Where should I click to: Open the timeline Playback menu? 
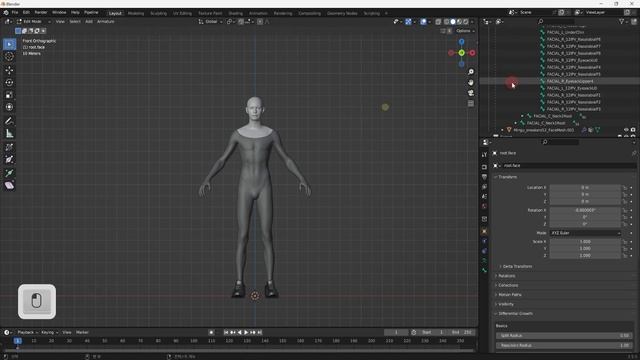point(27,333)
